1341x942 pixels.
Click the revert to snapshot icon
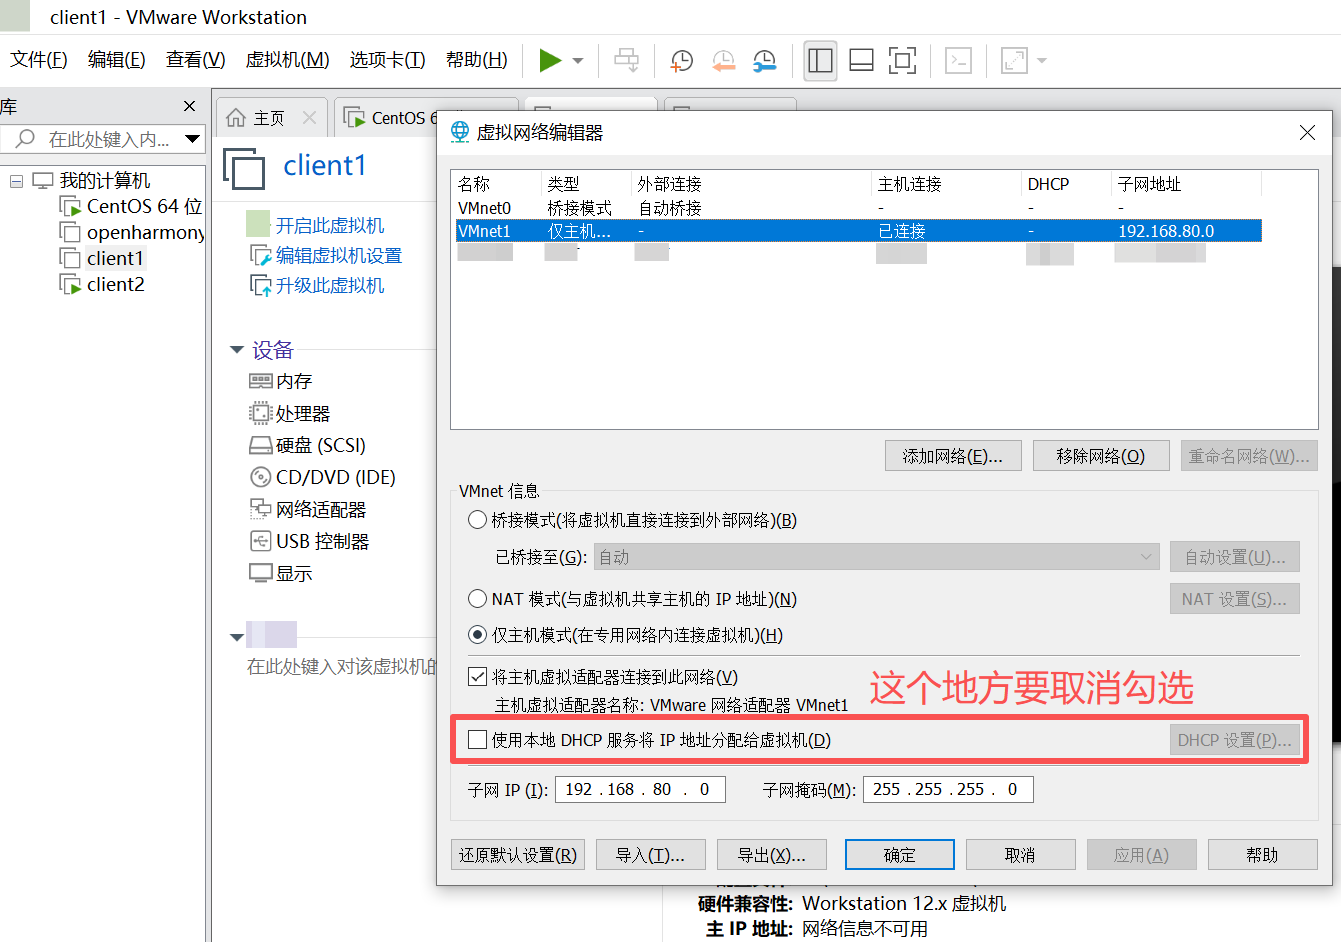(724, 61)
